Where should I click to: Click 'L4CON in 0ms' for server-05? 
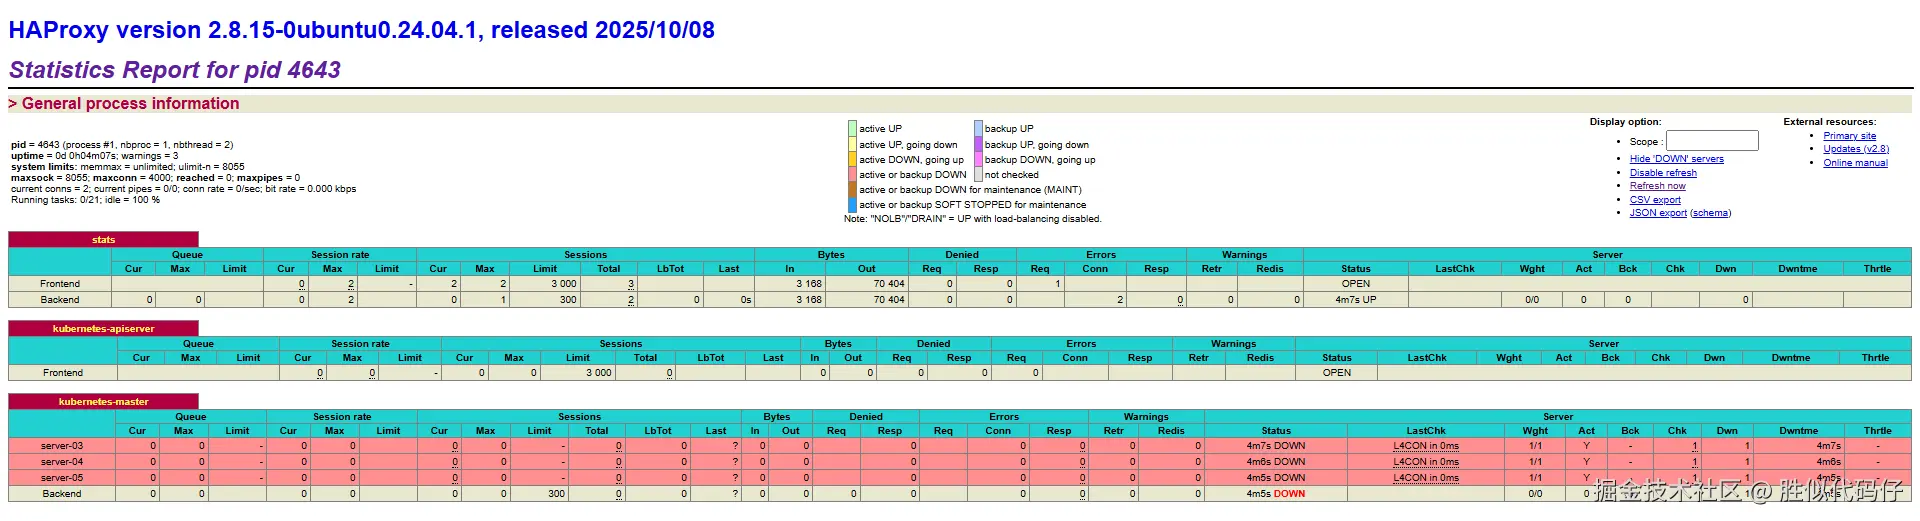pyautogui.click(x=1426, y=478)
